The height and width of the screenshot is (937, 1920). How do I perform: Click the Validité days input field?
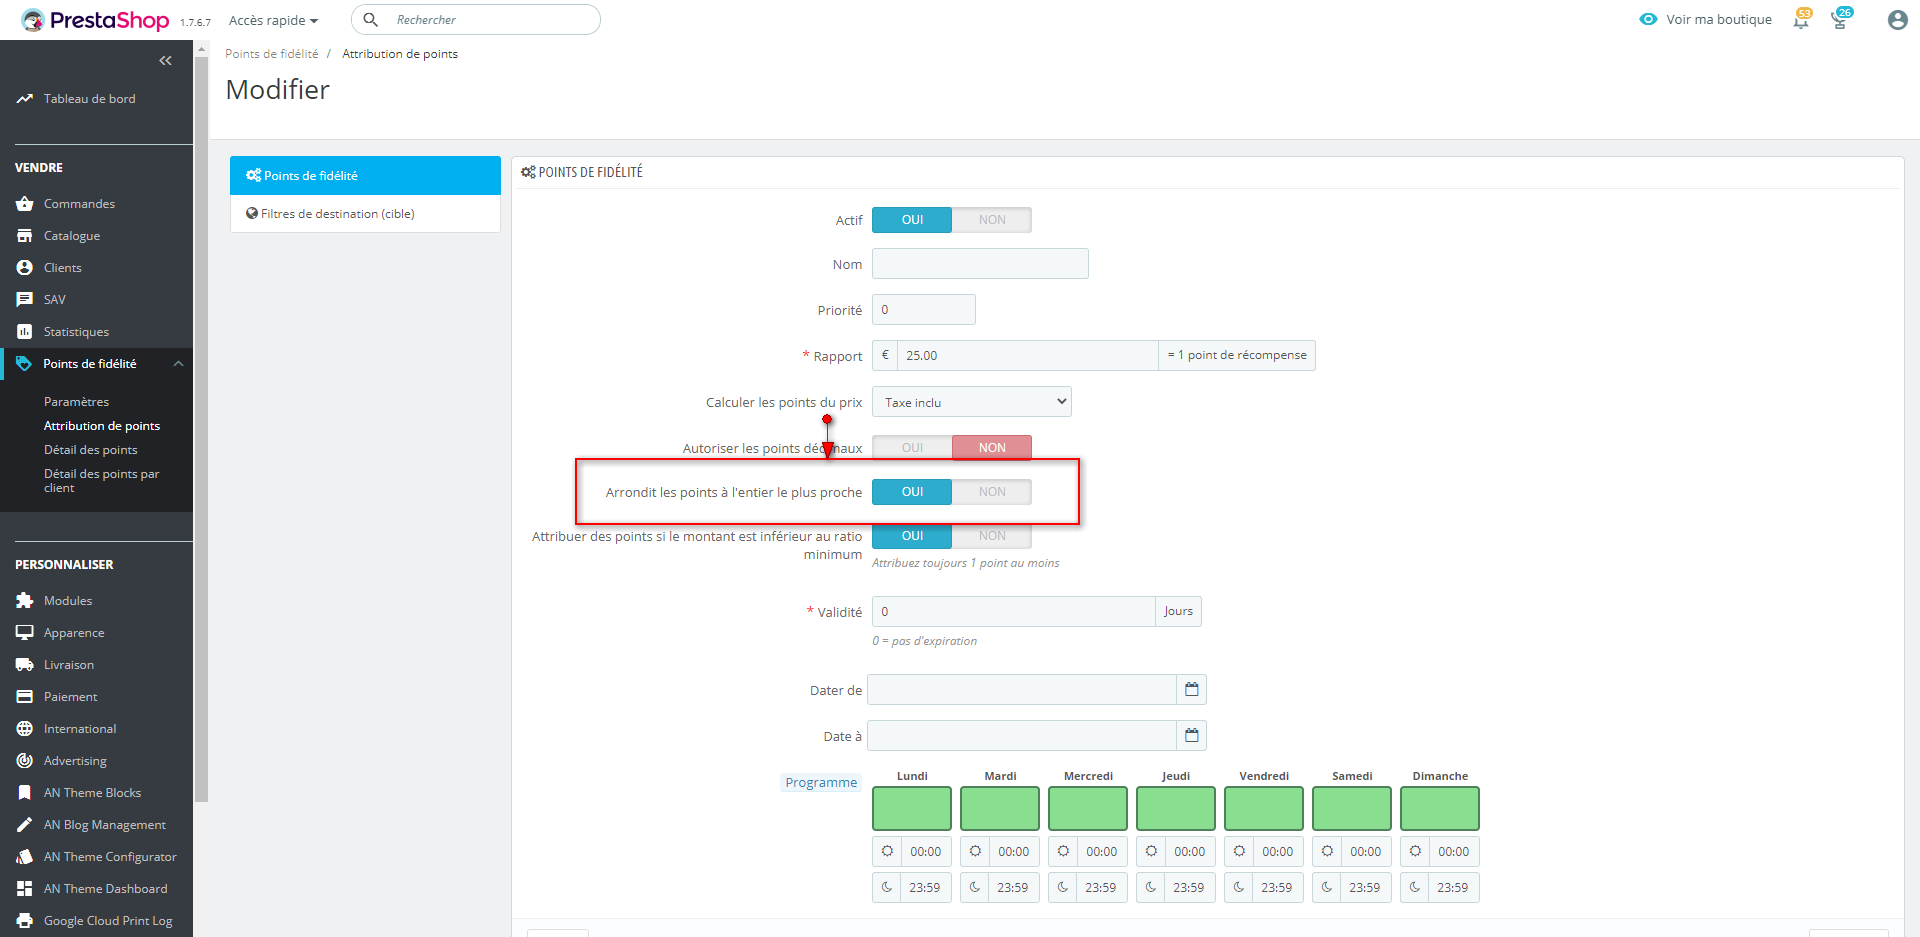pos(1014,612)
